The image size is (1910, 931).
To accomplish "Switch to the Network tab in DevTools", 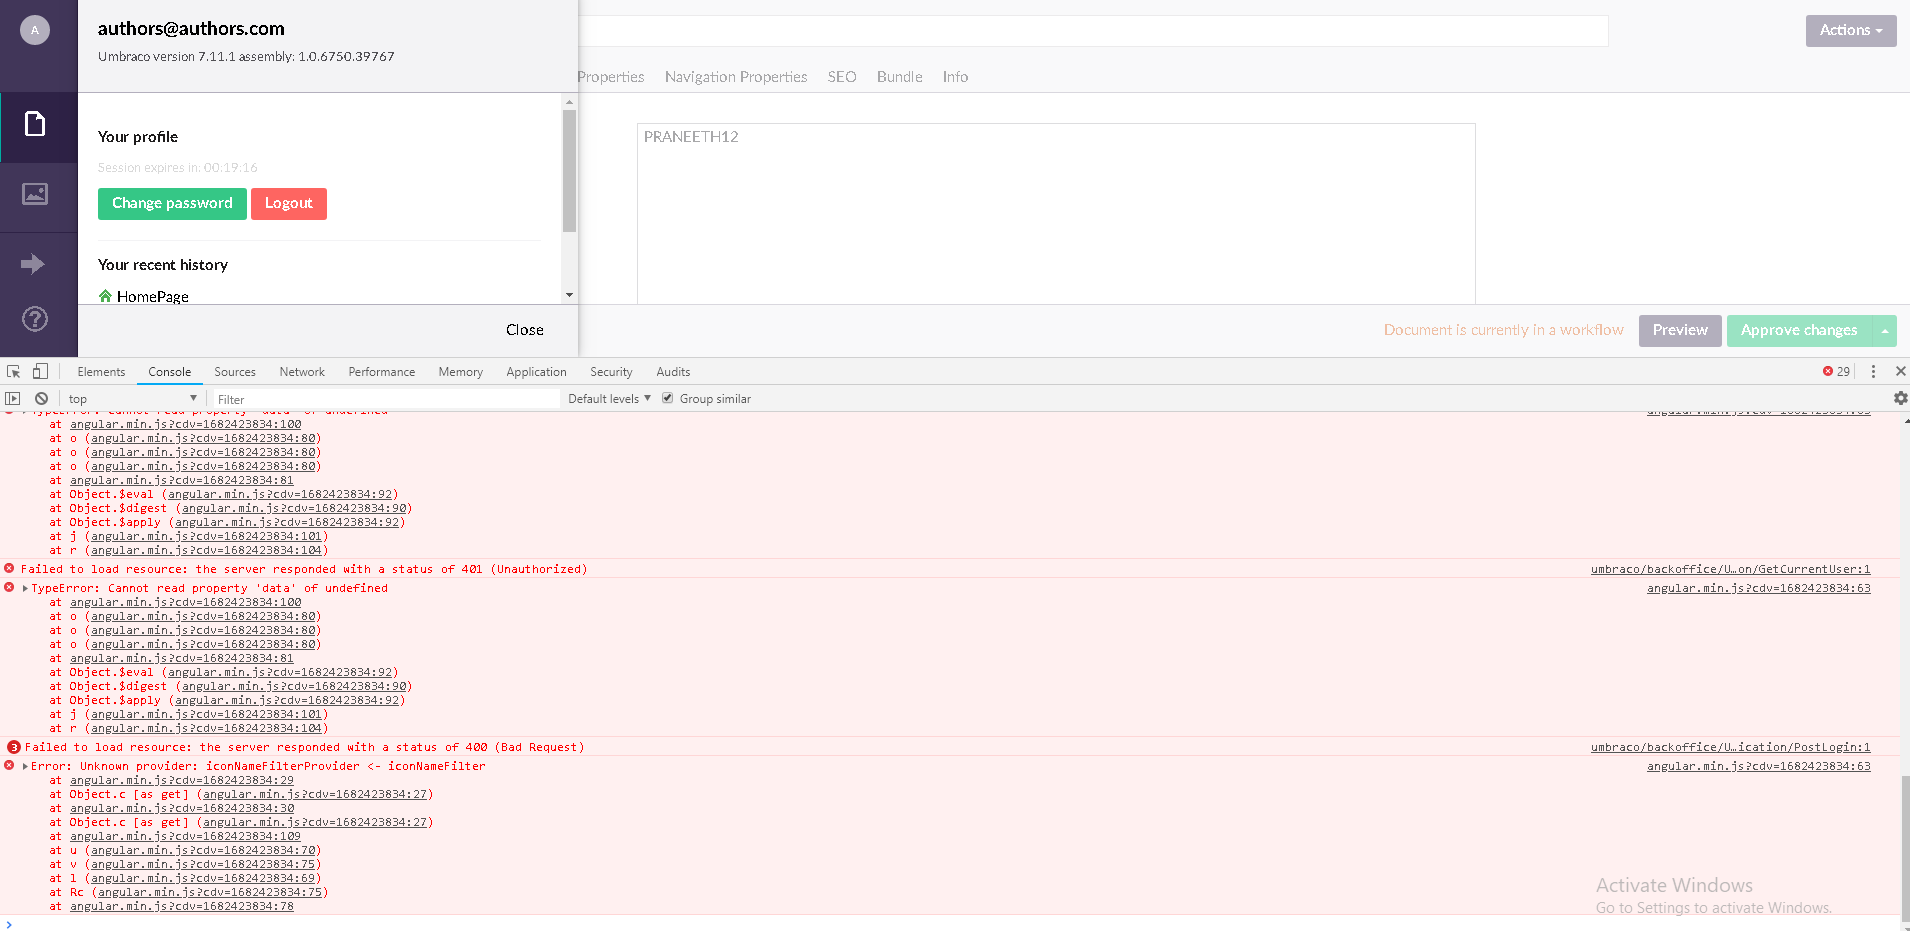I will (x=301, y=371).
